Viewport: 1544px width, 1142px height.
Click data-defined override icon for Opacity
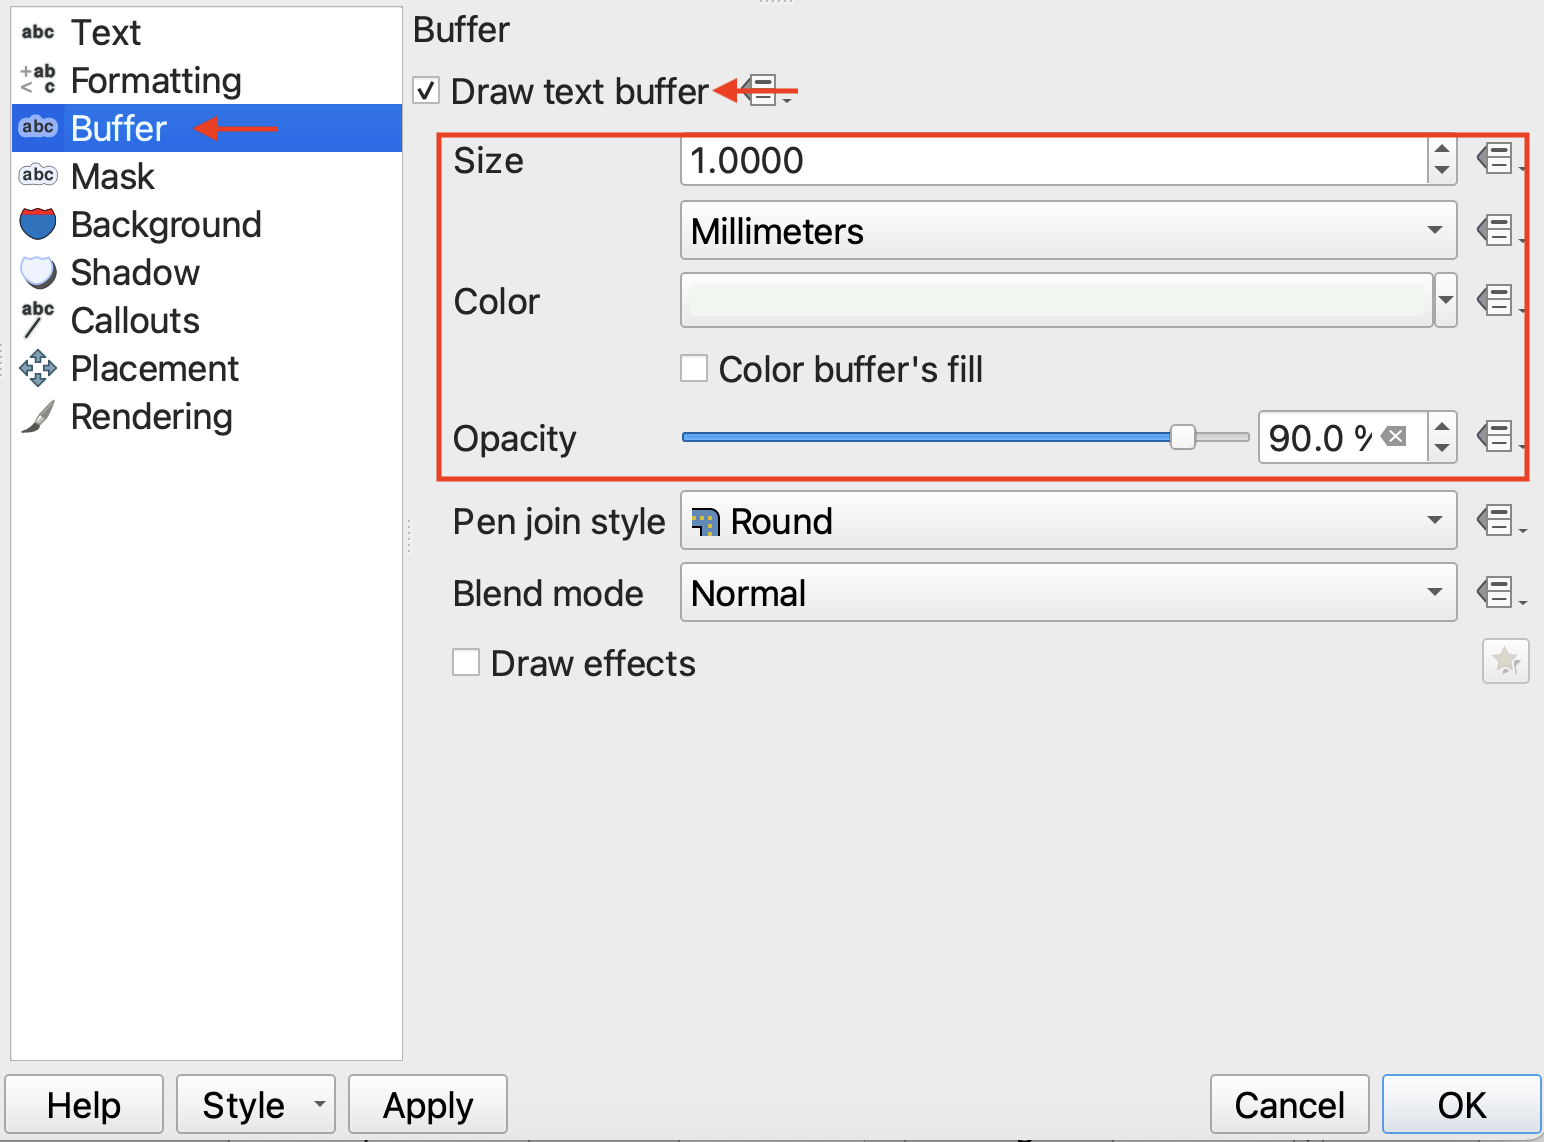click(x=1497, y=437)
